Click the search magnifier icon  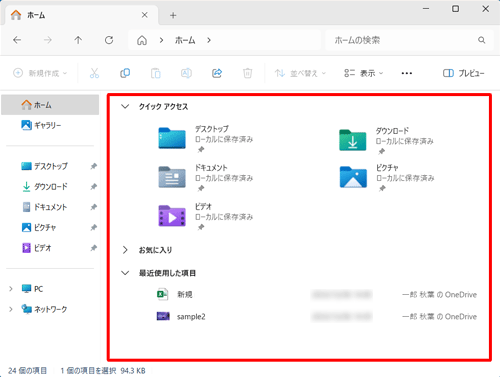point(482,40)
